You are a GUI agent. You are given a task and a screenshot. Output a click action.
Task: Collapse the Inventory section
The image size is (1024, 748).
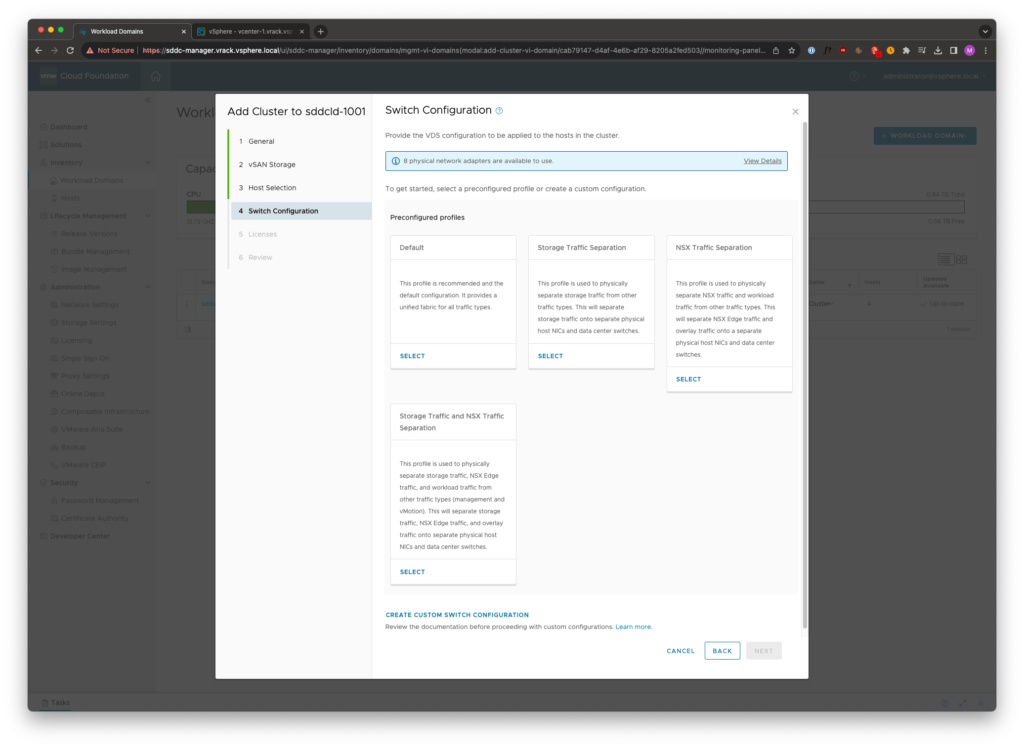pyautogui.click(x=148, y=163)
